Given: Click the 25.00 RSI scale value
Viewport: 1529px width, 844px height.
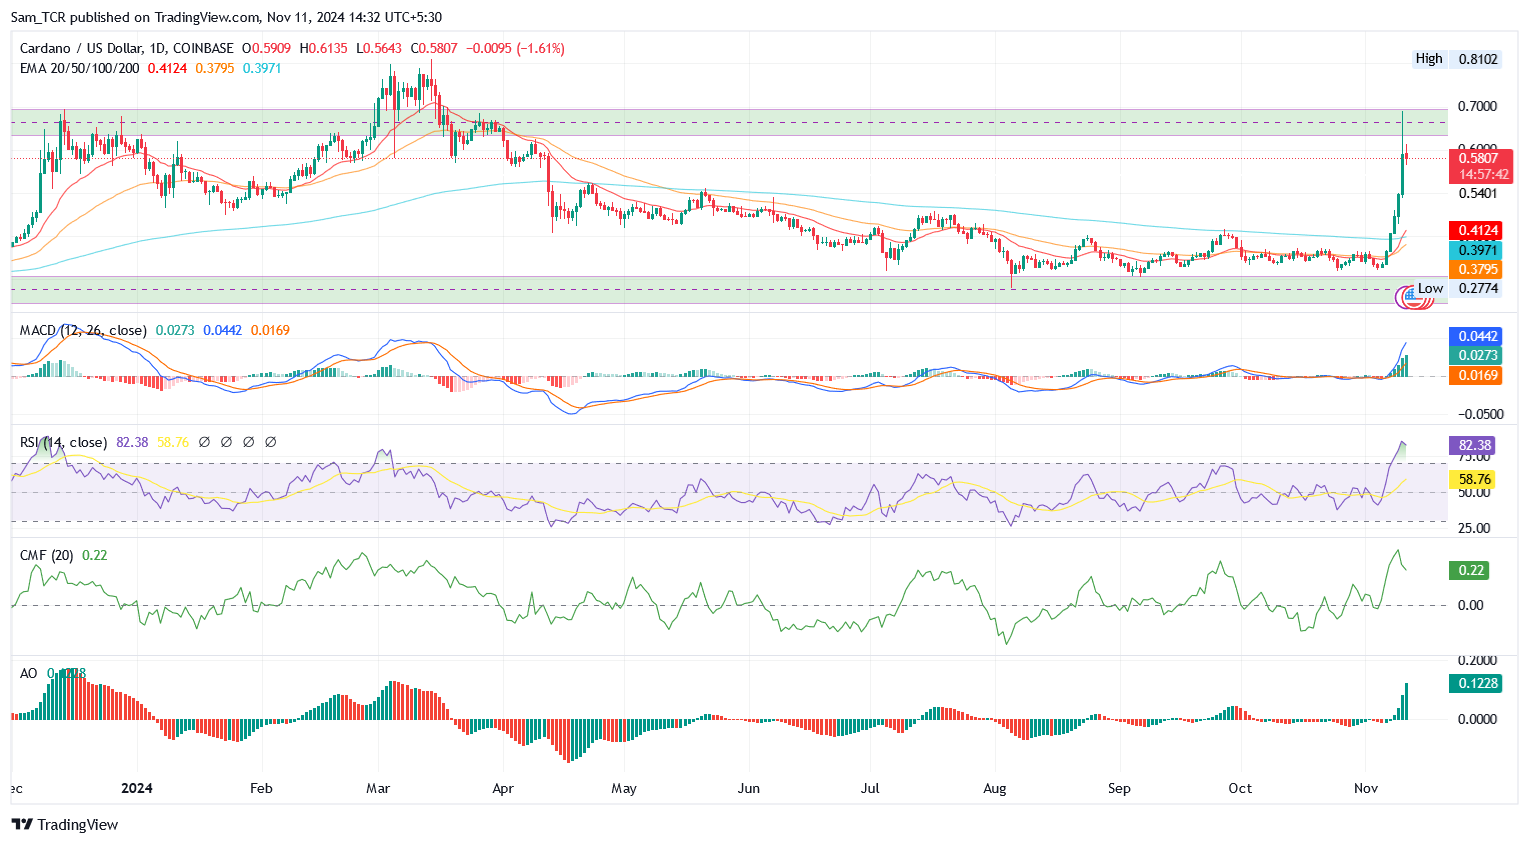Looking at the screenshot, I should tap(1474, 528).
